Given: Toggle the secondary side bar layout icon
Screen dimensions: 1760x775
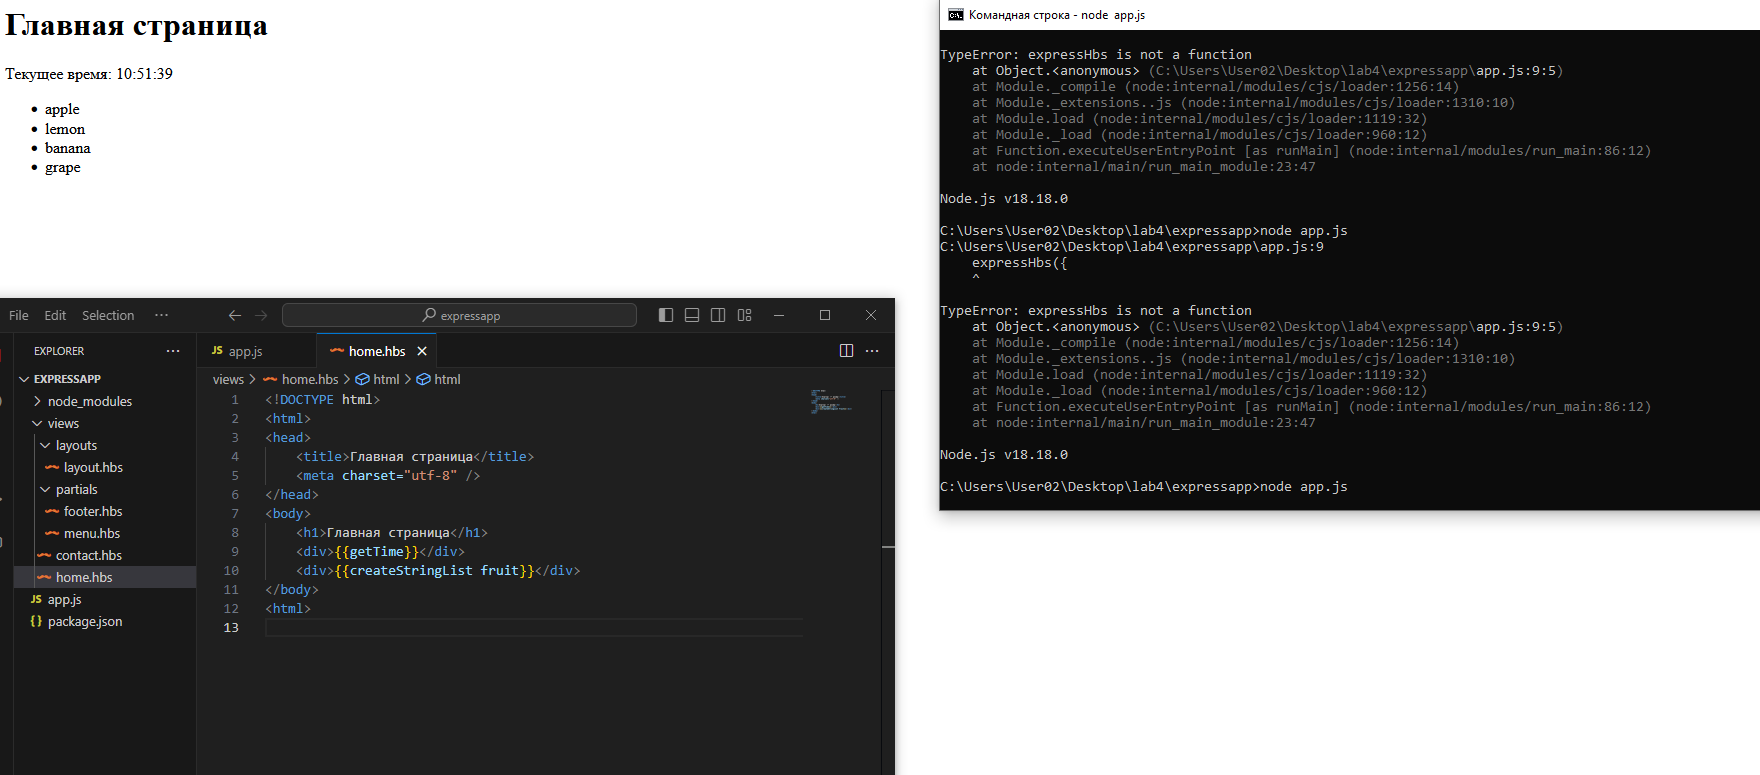Looking at the screenshot, I should pyautogui.click(x=718, y=315).
